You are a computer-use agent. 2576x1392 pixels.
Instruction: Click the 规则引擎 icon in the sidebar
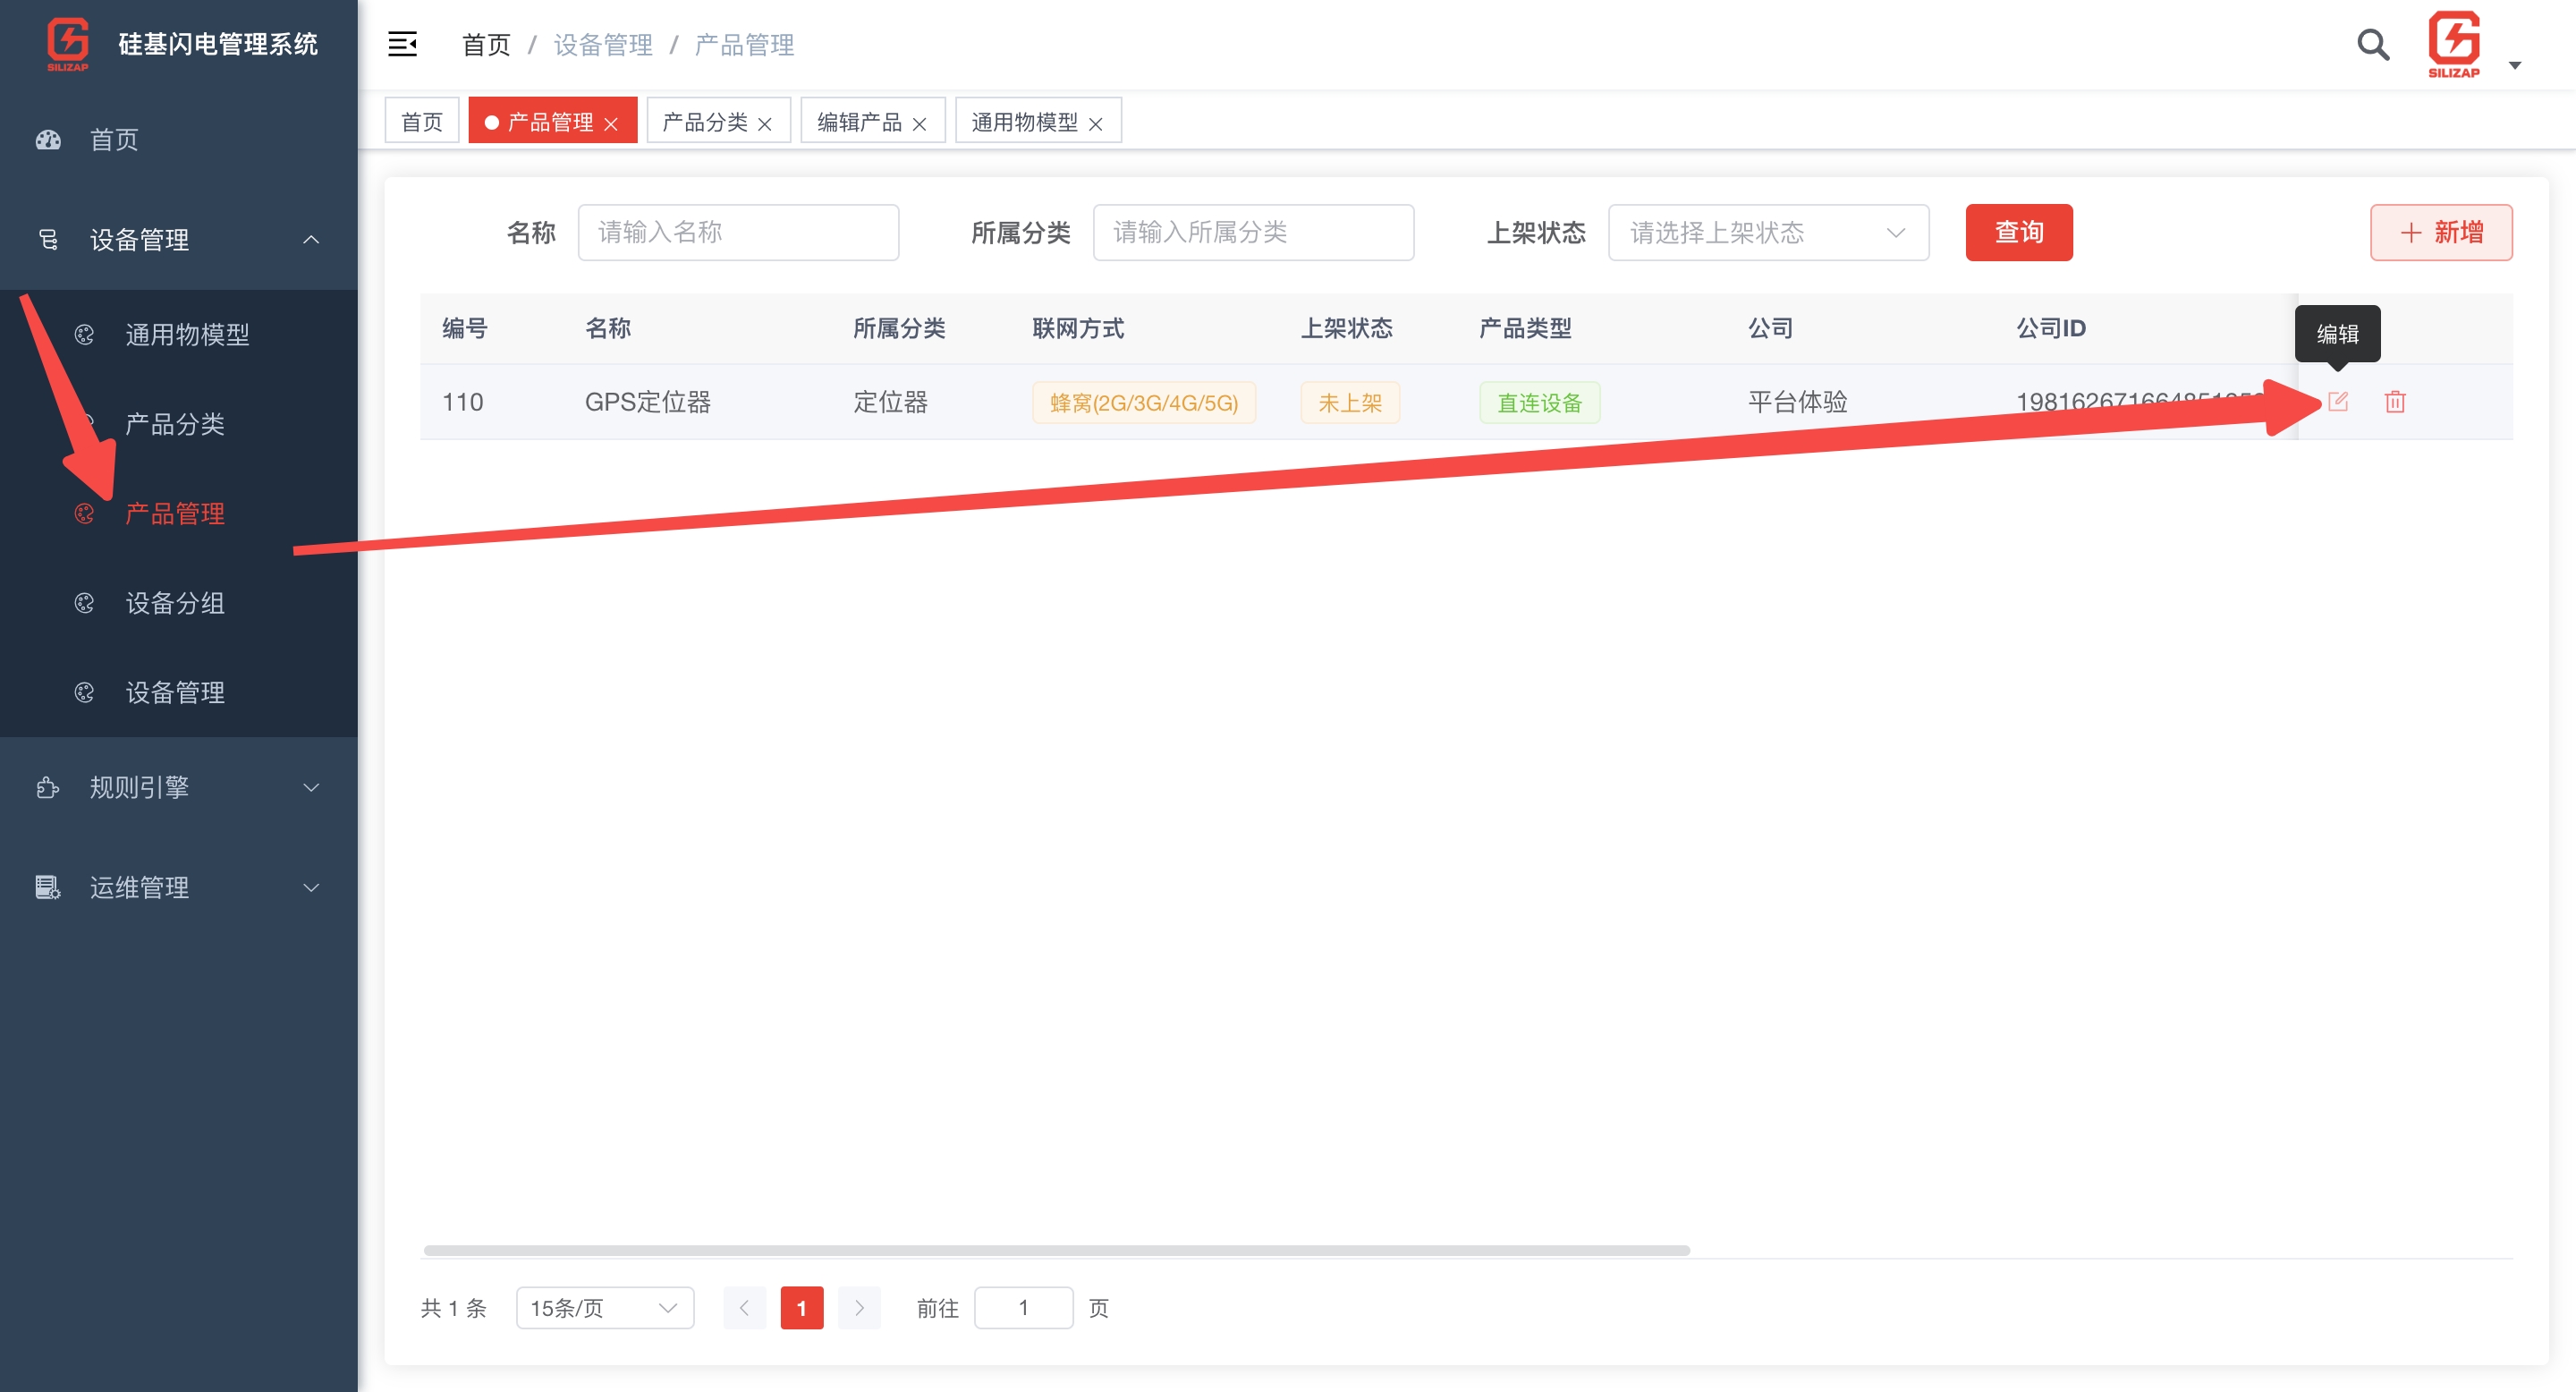pyautogui.click(x=47, y=787)
